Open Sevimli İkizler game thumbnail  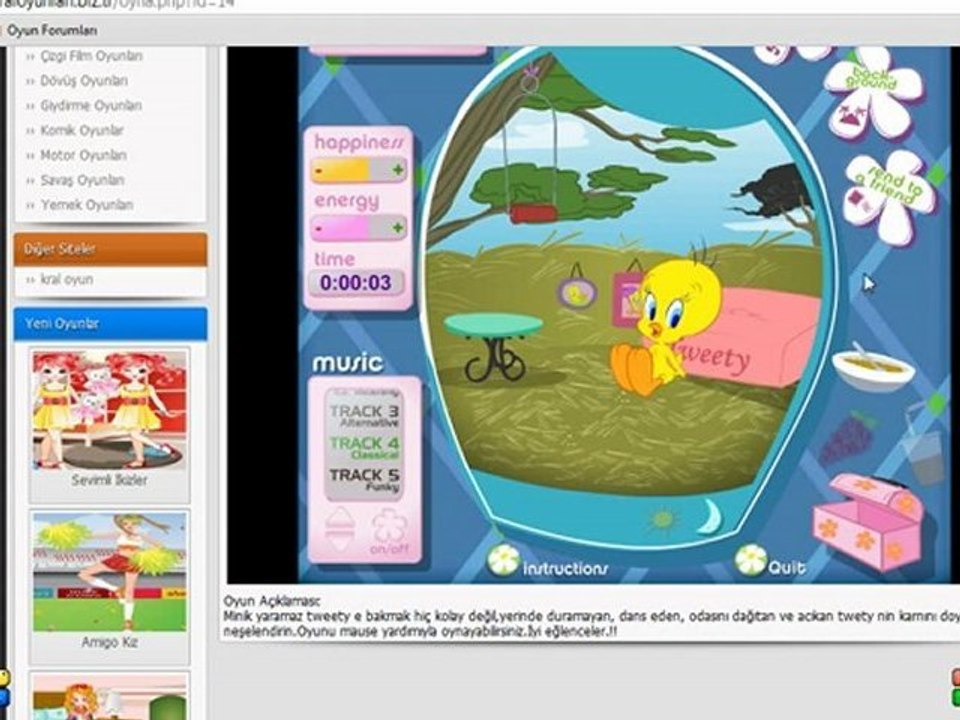(110, 410)
